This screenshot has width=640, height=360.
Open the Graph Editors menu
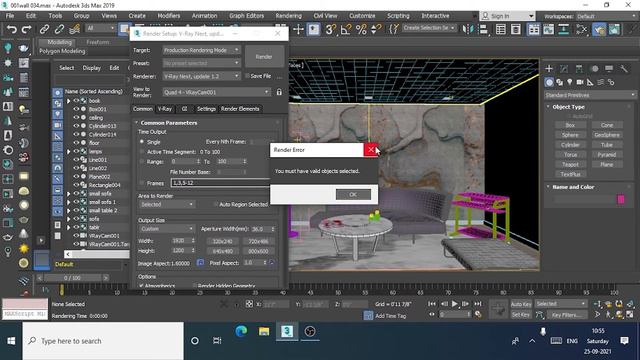point(247,16)
